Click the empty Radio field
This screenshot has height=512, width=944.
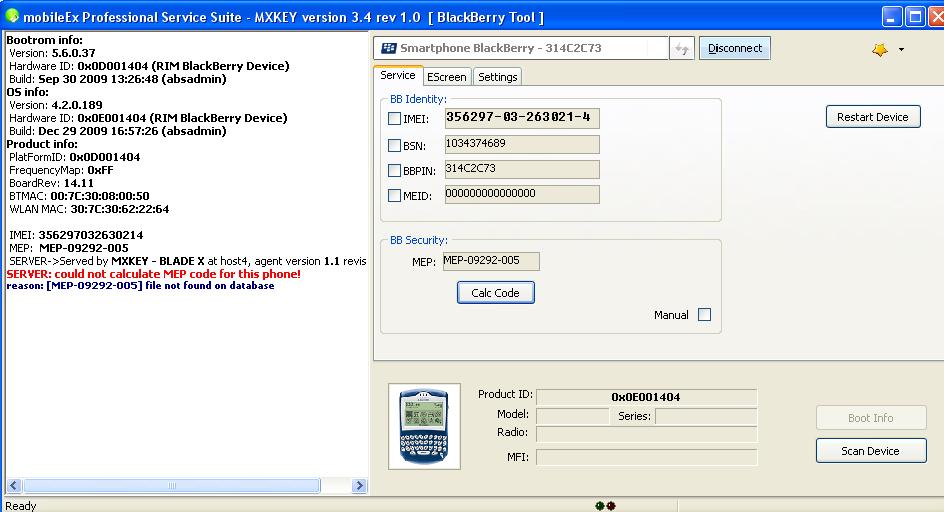point(647,434)
